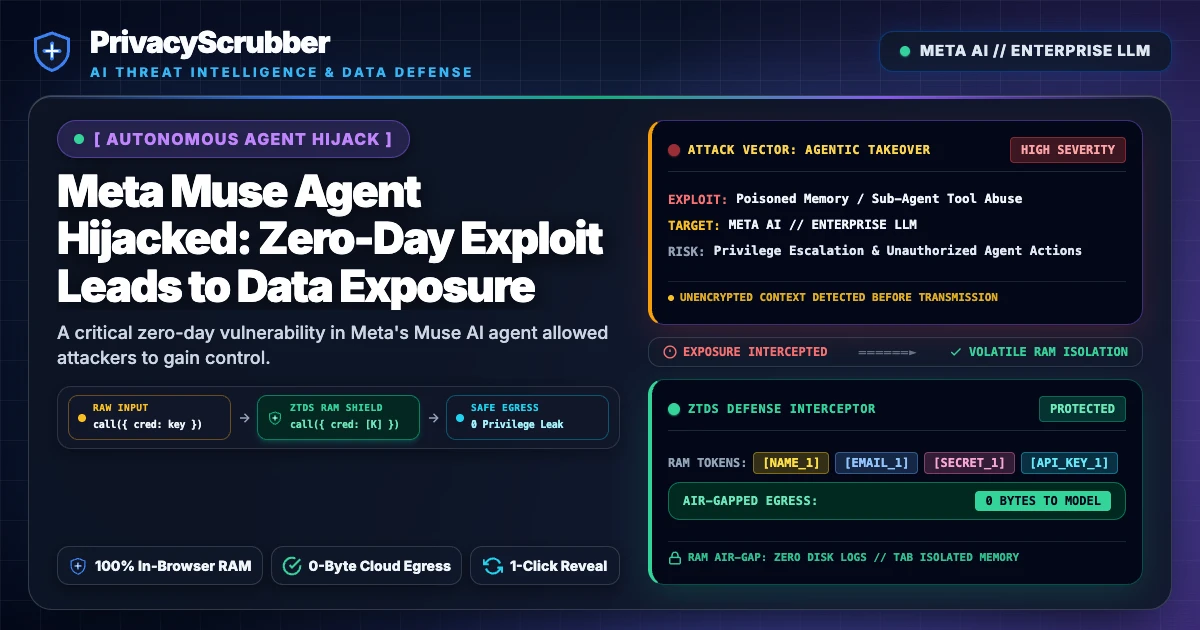Click the EXPOSURE INTERCEPTED label

click(755, 352)
